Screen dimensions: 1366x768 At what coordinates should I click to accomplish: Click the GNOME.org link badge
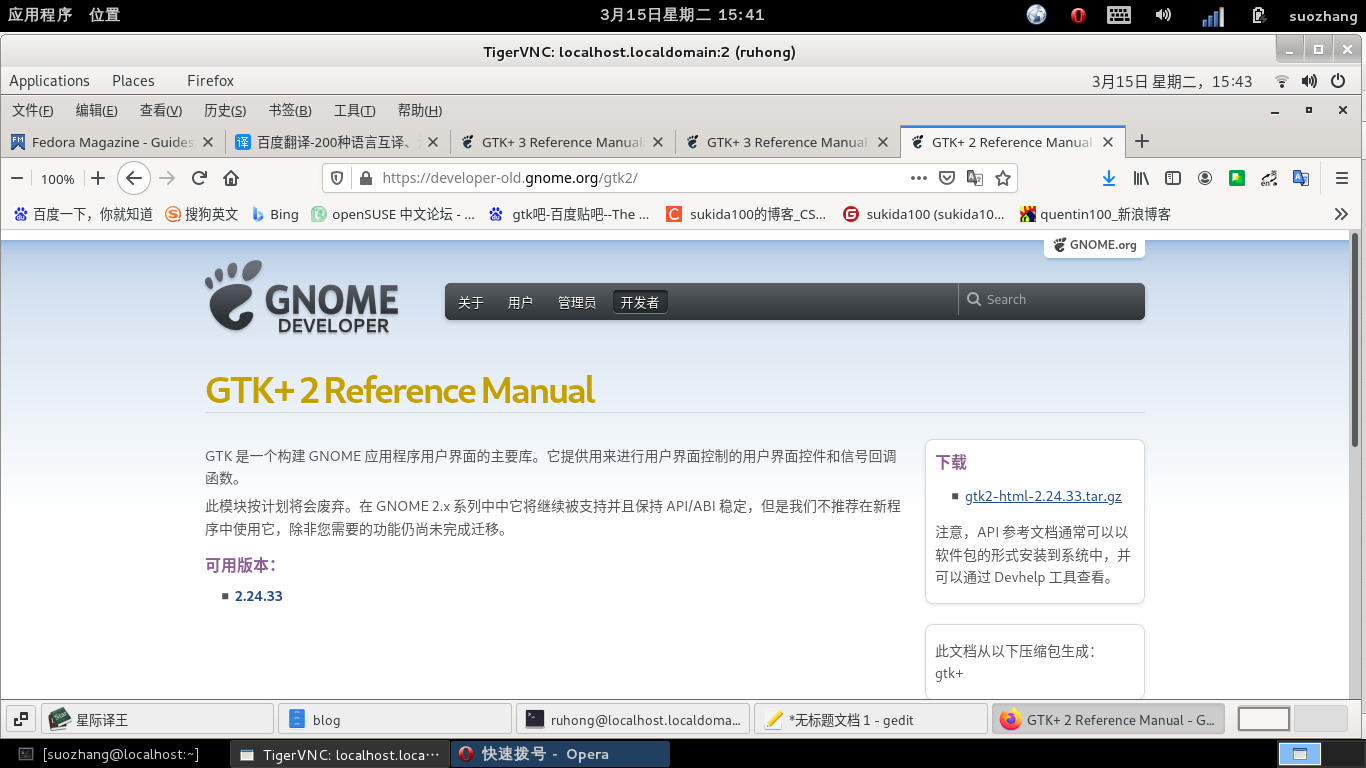coord(1094,245)
